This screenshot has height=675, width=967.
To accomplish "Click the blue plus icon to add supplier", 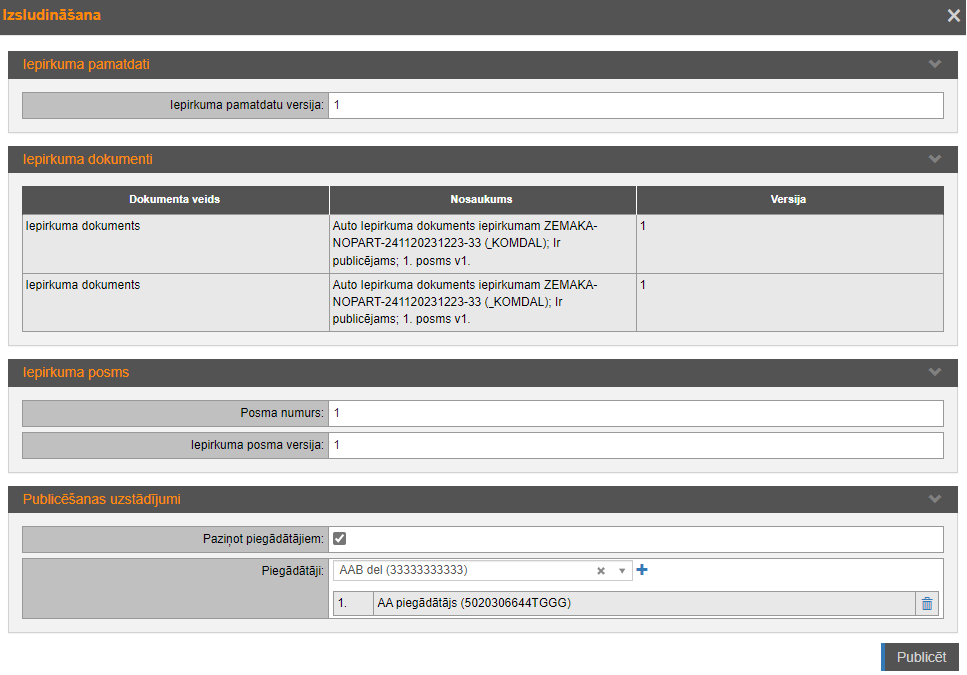I will point(642,570).
